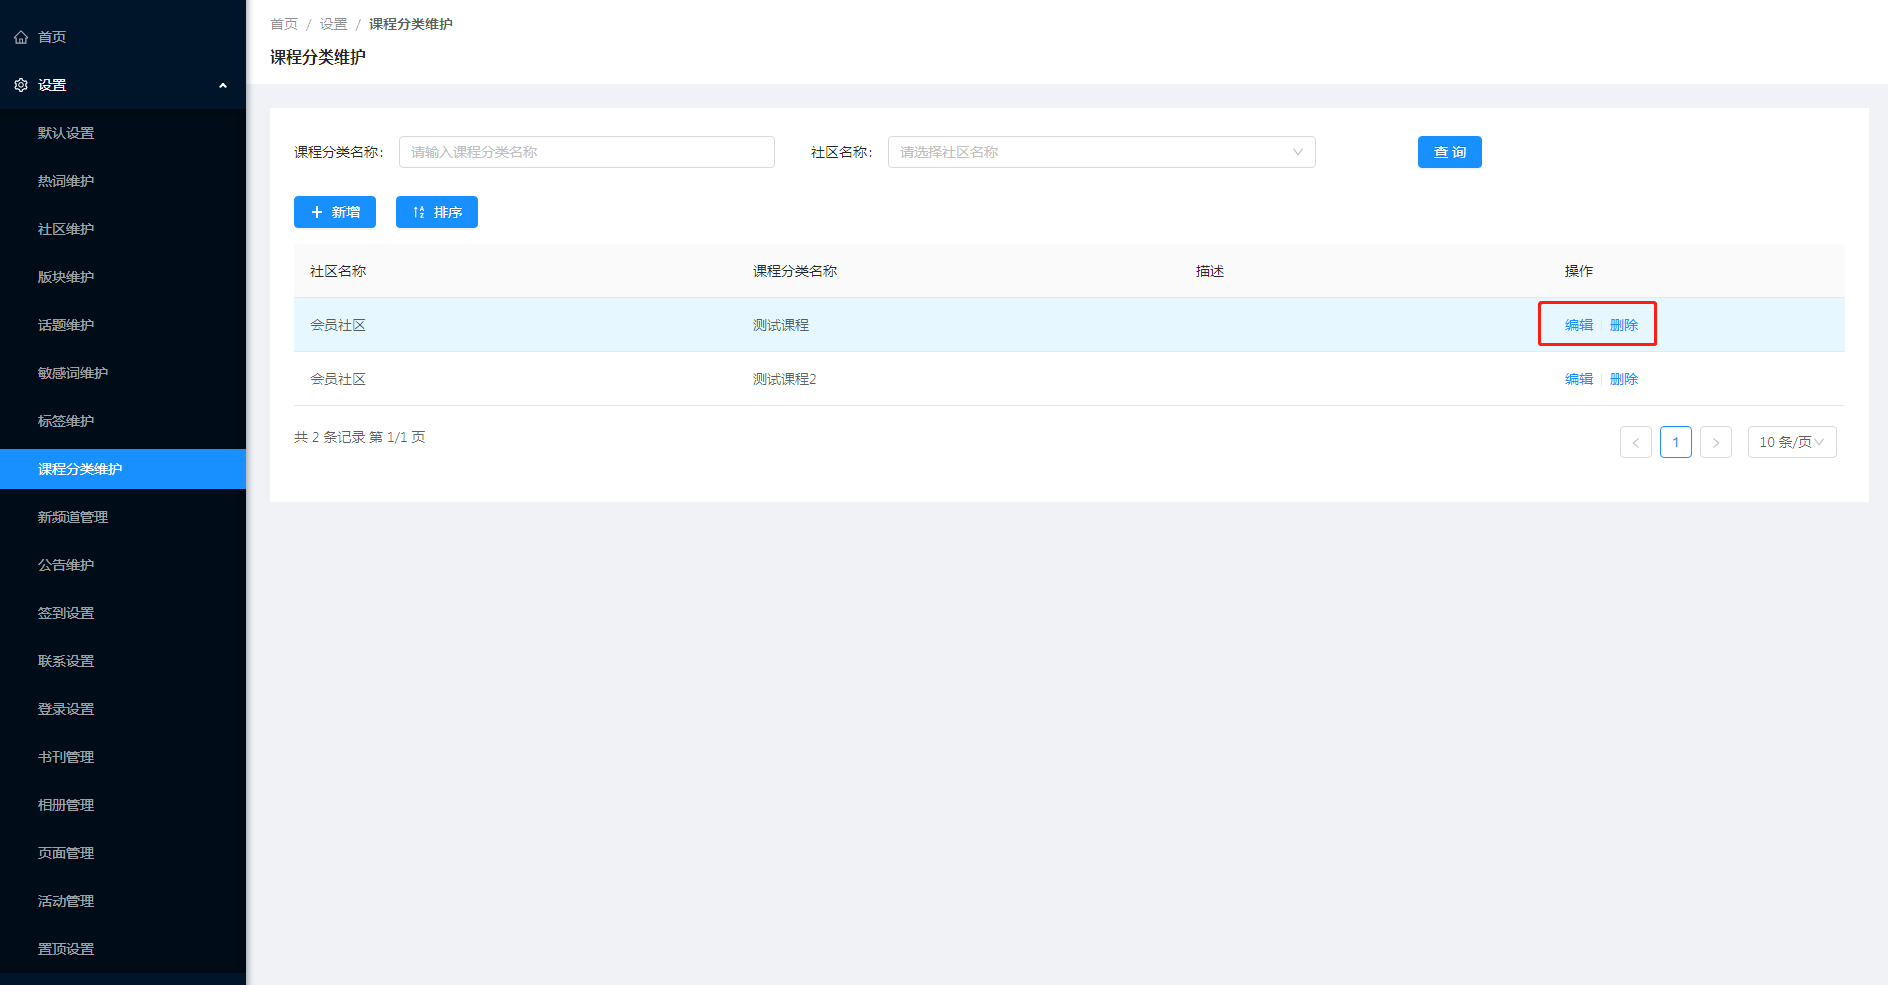Screen dimensions: 1888x985
Task: Click 共 2 条记录 pagination summary text
Action: [x=360, y=437]
